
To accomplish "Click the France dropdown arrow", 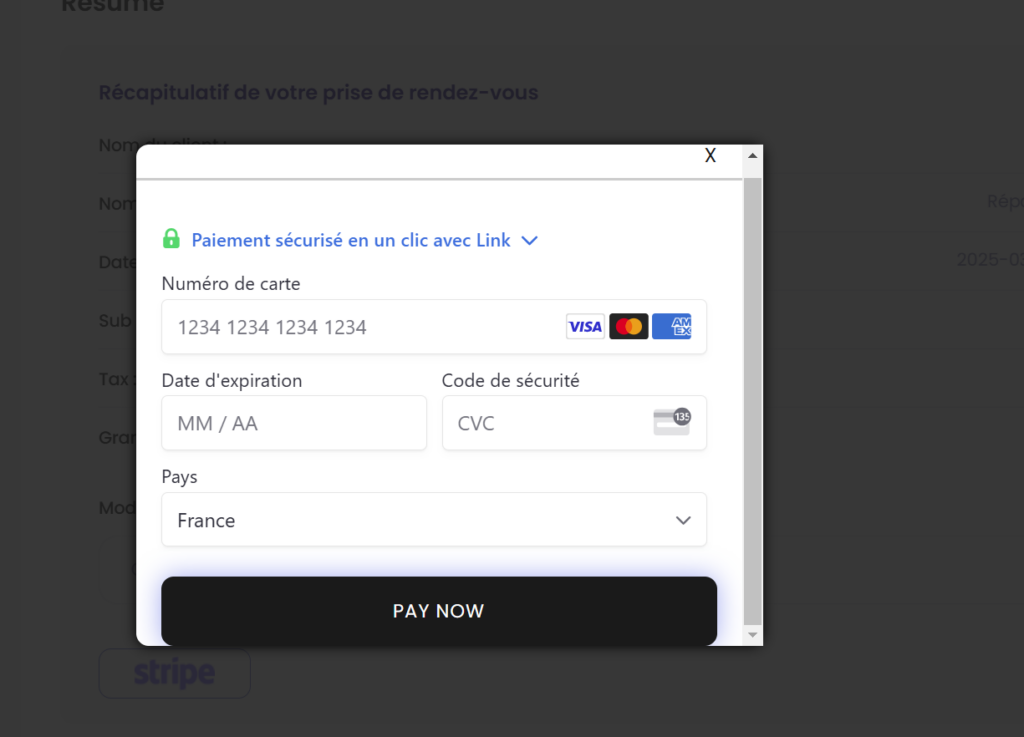I will (683, 520).
